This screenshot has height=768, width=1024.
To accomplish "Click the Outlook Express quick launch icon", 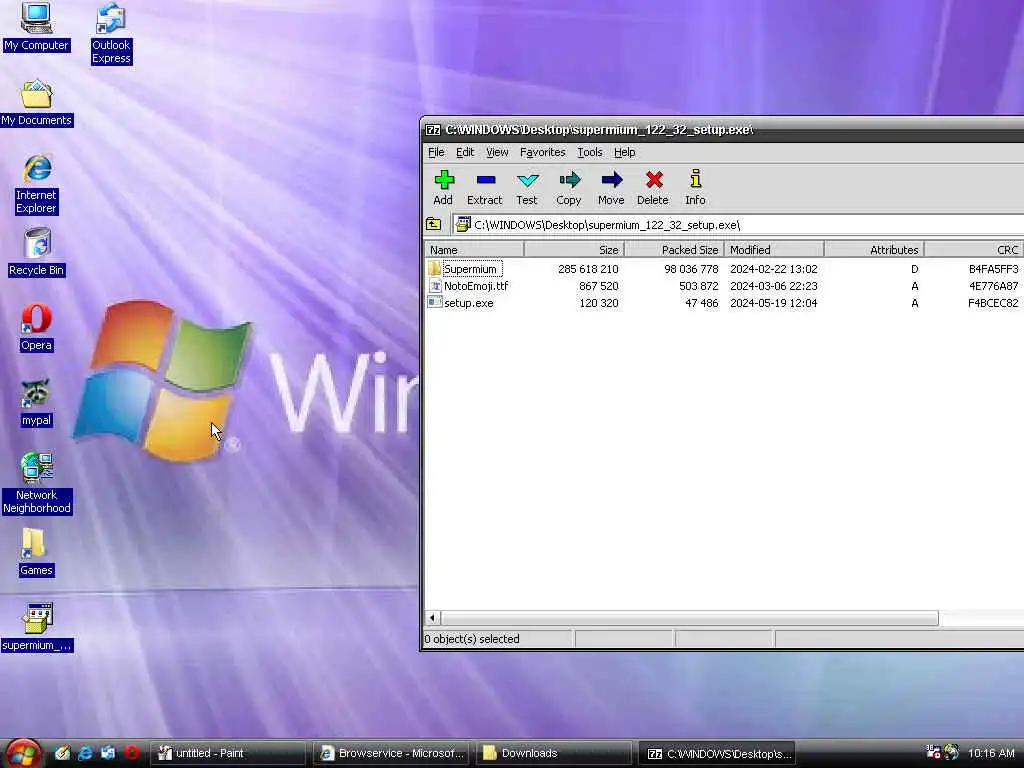I will click(x=108, y=753).
